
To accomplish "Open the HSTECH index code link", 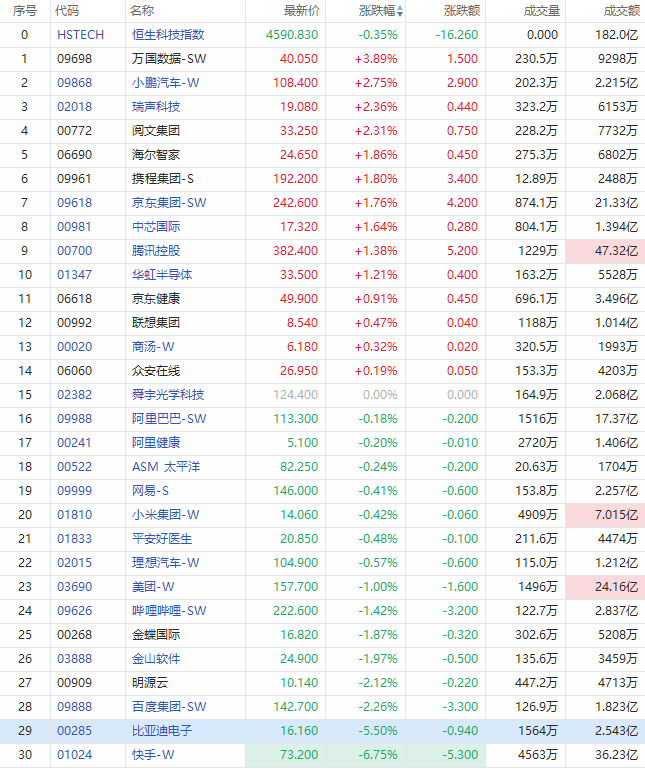I will point(80,35).
